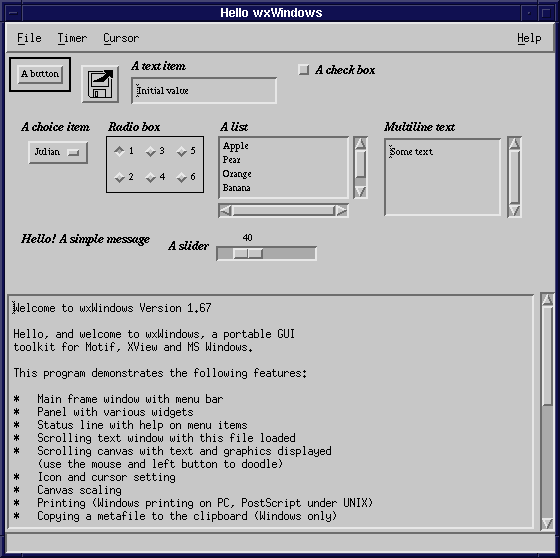560x558 pixels.
Task: Click Multiline text scroll down arrow
Action: (x=514, y=210)
